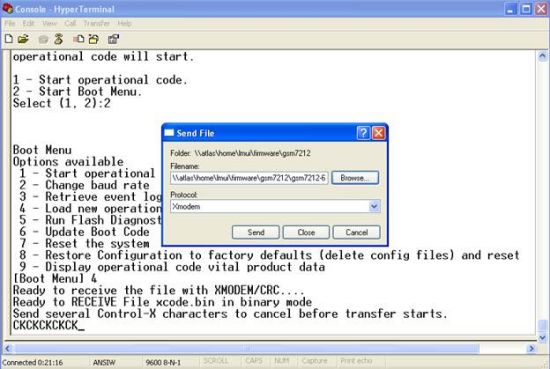Image resolution: width=550 pixels, height=369 pixels.
Task: Open the Transfer menu
Action: tap(96, 24)
